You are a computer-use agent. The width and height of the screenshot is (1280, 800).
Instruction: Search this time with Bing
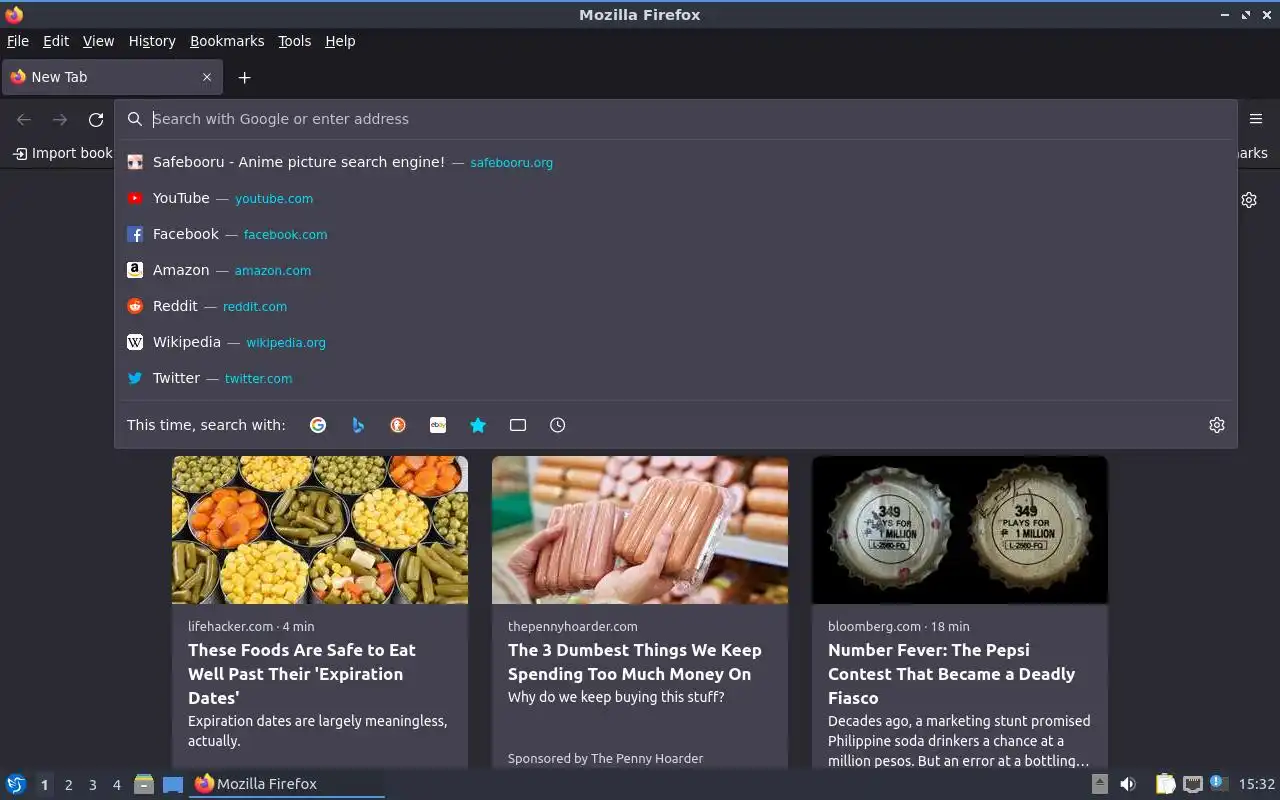pos(358,425)
